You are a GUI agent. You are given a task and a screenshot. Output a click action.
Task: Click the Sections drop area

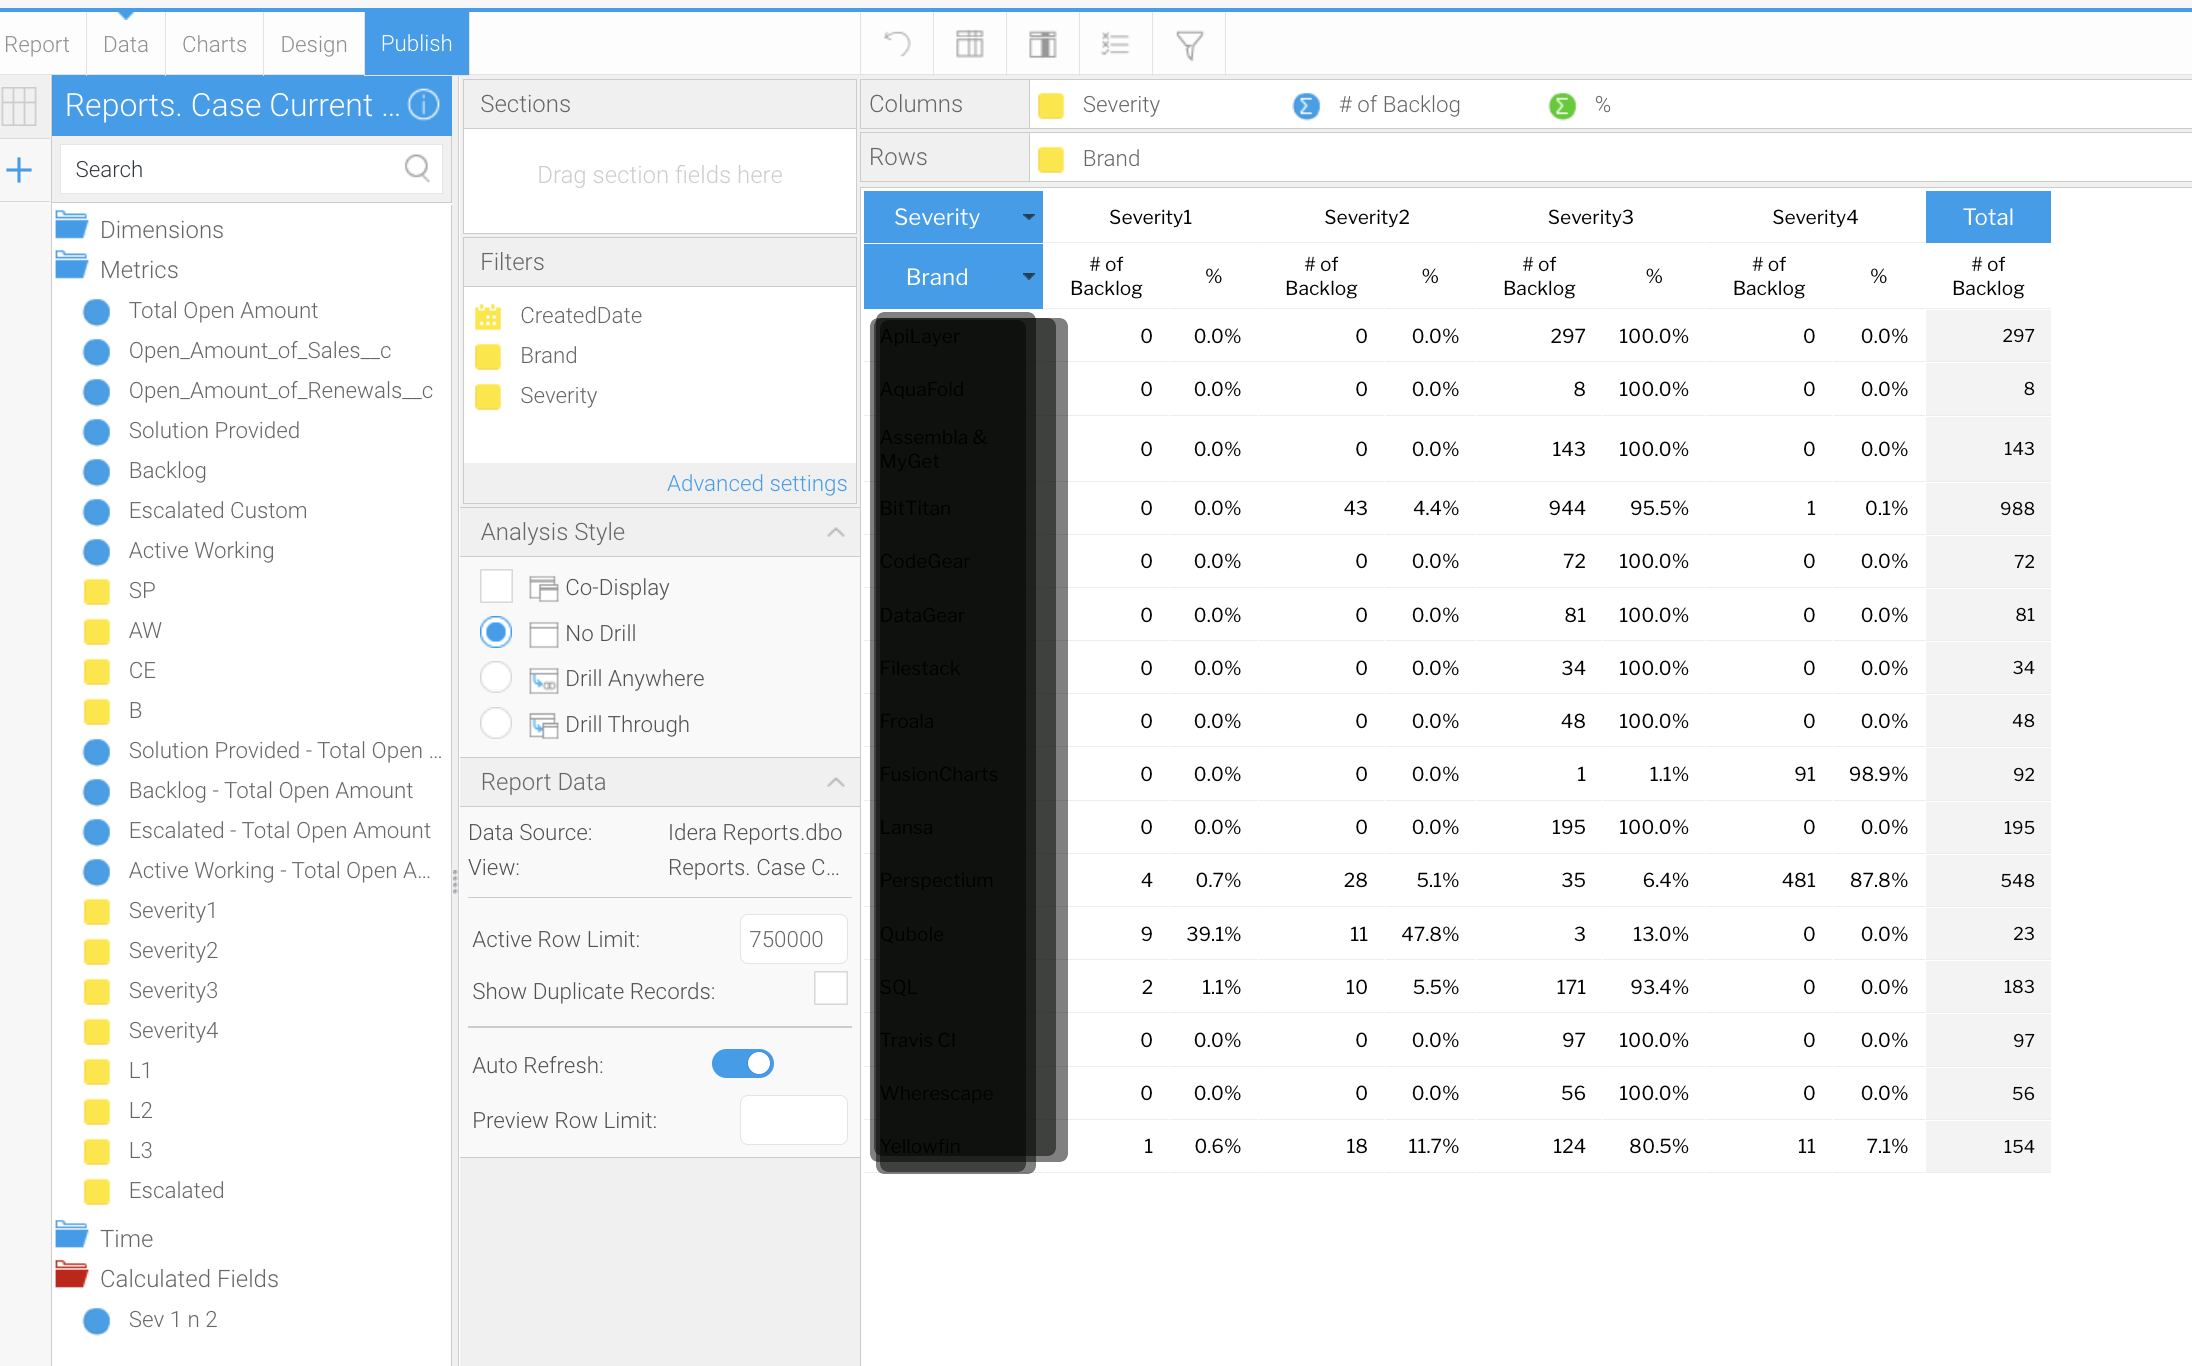pyautogui.click(x=660, y=181)
